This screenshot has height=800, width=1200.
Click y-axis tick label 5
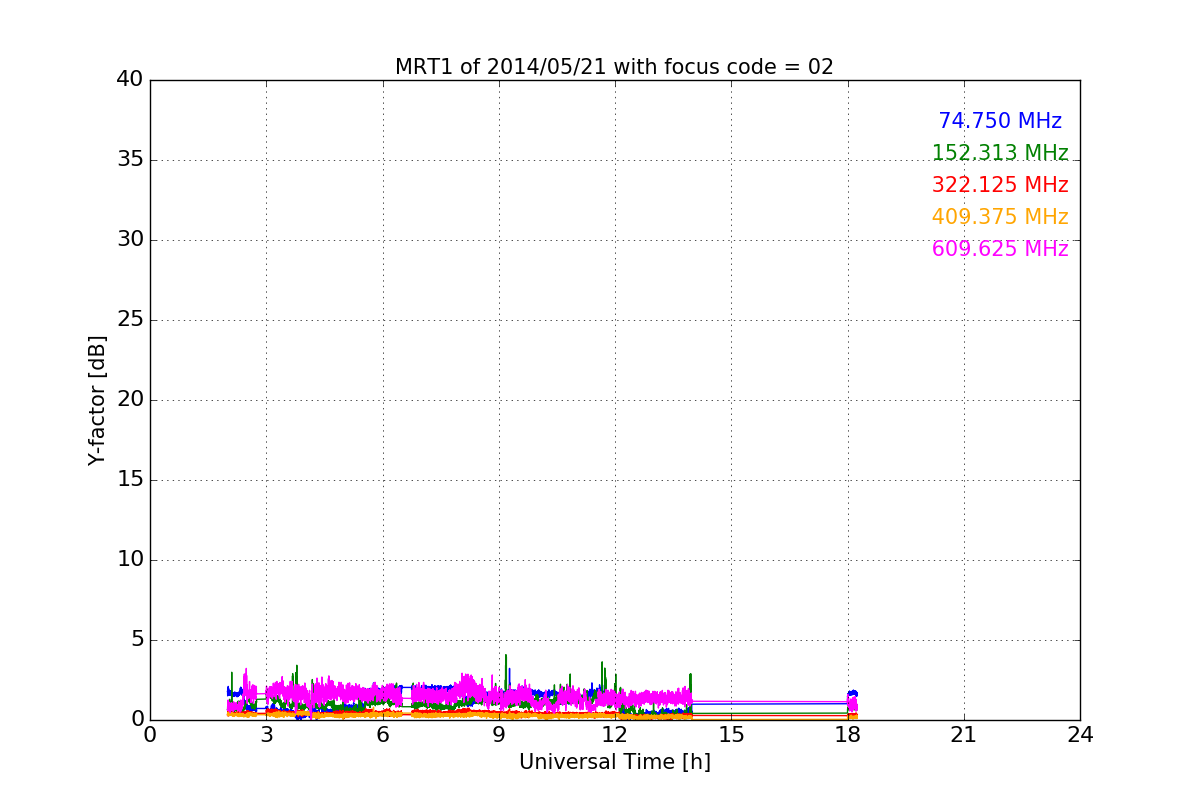click(x=136, y=640)
